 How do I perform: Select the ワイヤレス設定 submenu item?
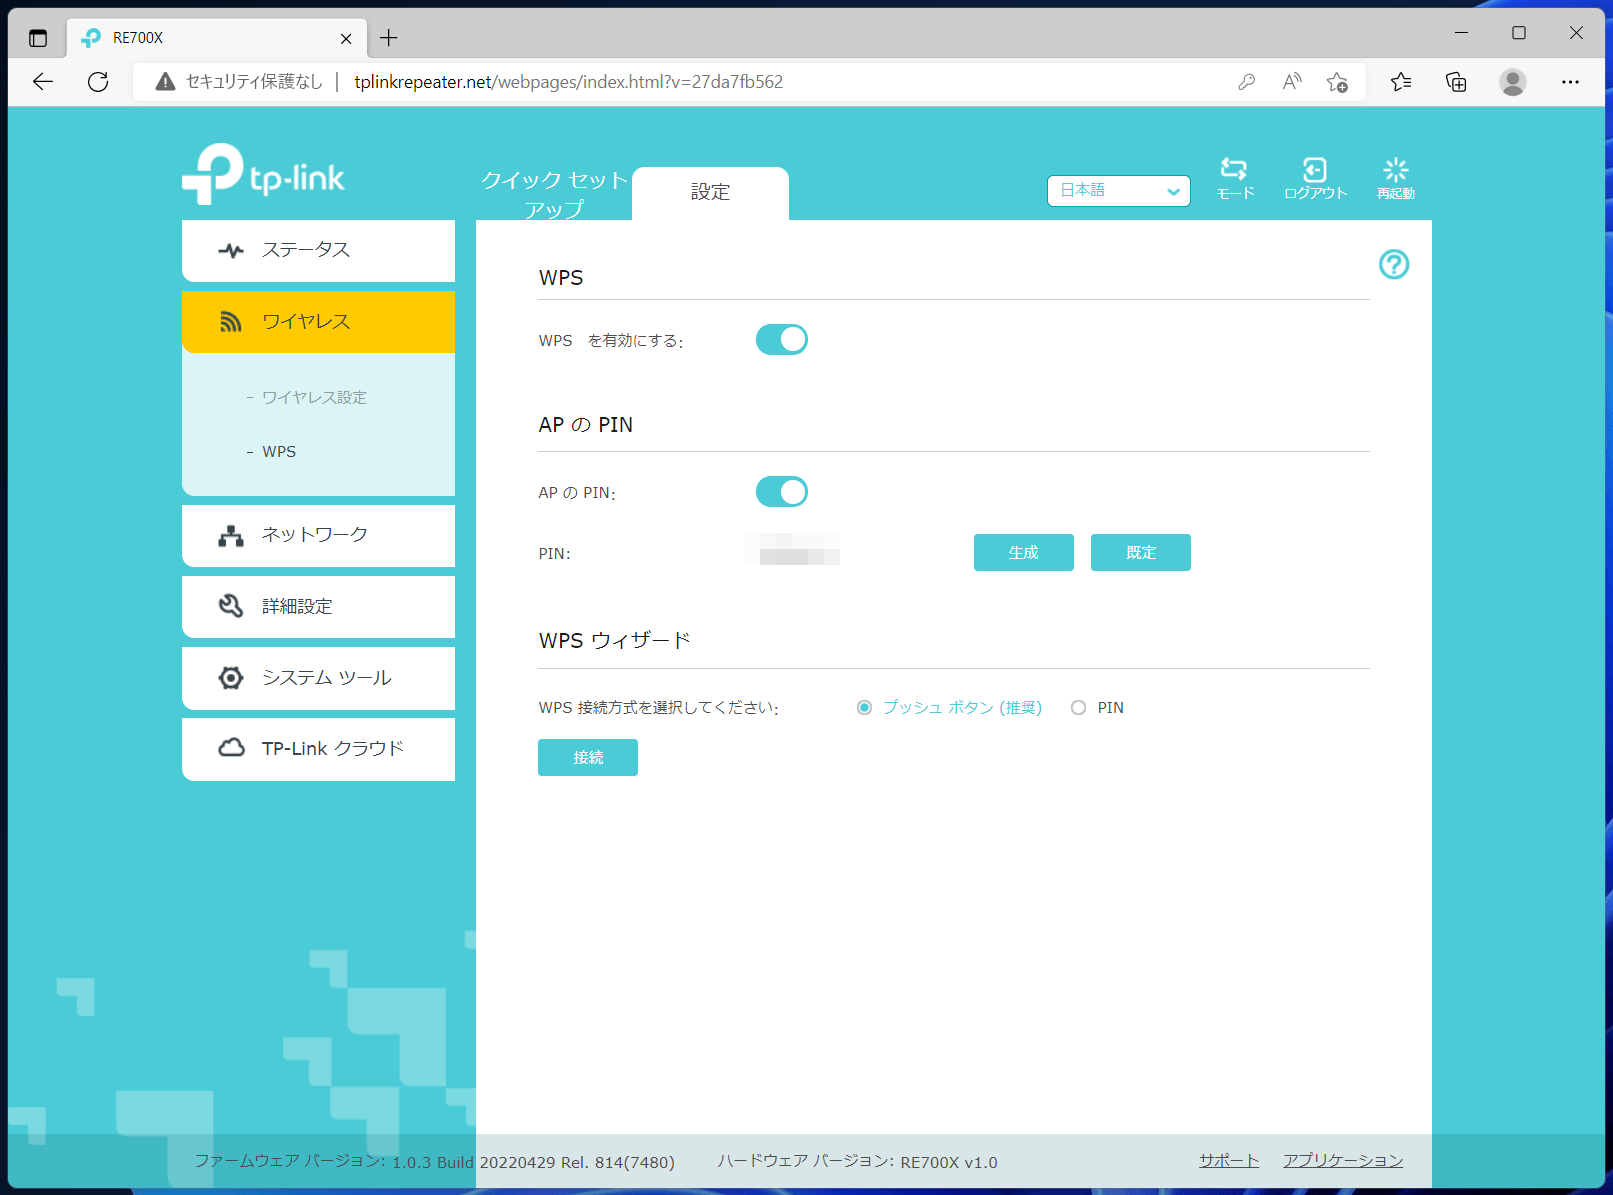314,397
